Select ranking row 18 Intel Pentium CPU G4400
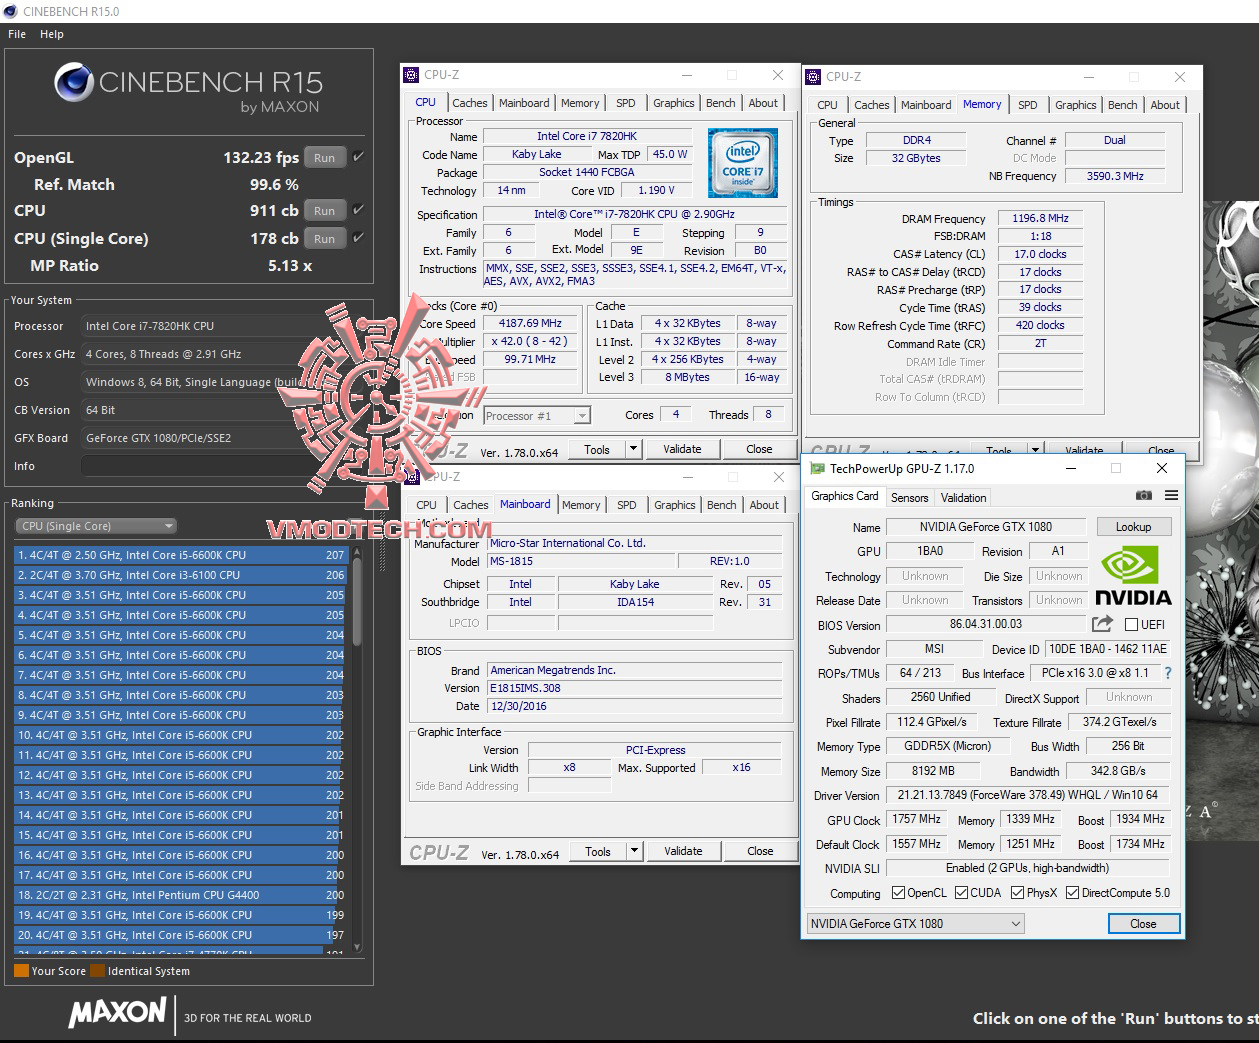 (181, 895)
